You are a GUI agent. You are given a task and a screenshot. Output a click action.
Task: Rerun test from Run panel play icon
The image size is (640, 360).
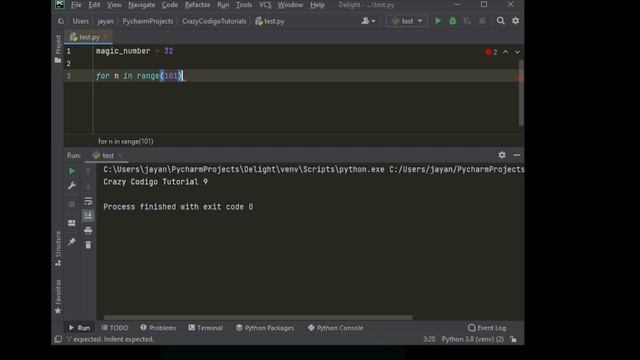point(72,171)
